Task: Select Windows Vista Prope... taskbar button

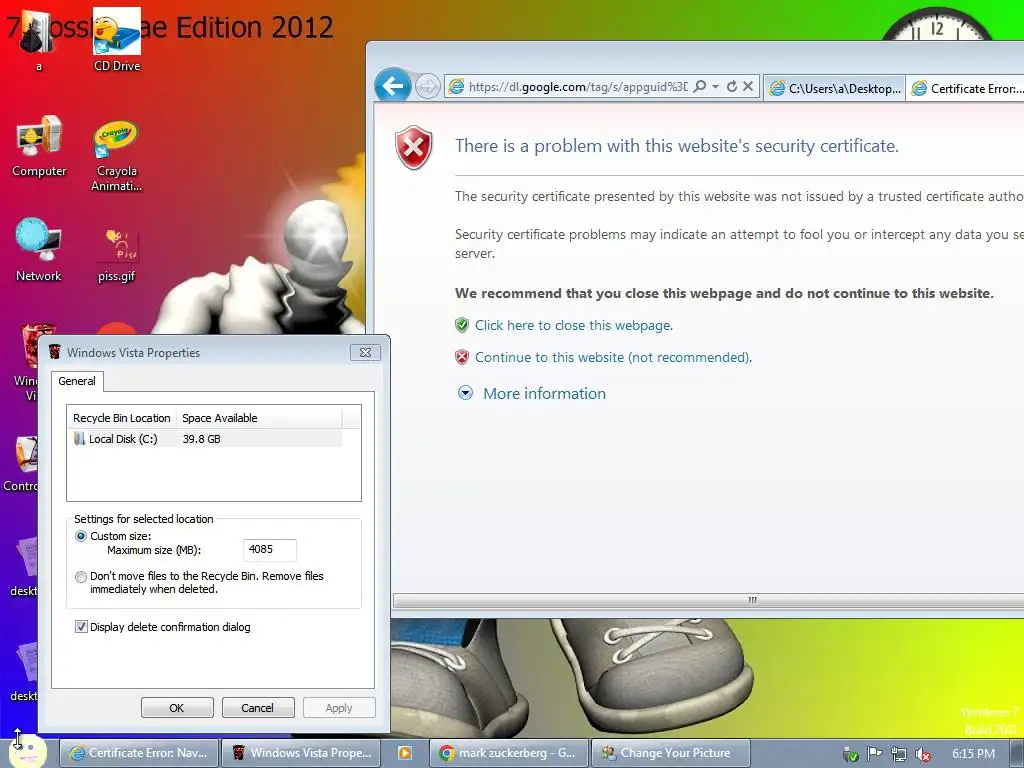Action: [x=302, y=753]
